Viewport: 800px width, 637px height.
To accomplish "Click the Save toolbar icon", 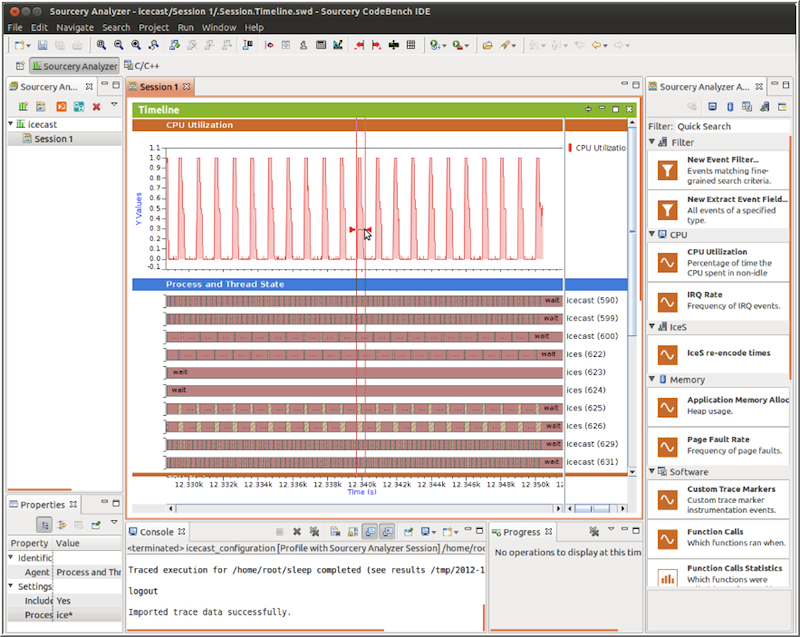I will (42, 45).
